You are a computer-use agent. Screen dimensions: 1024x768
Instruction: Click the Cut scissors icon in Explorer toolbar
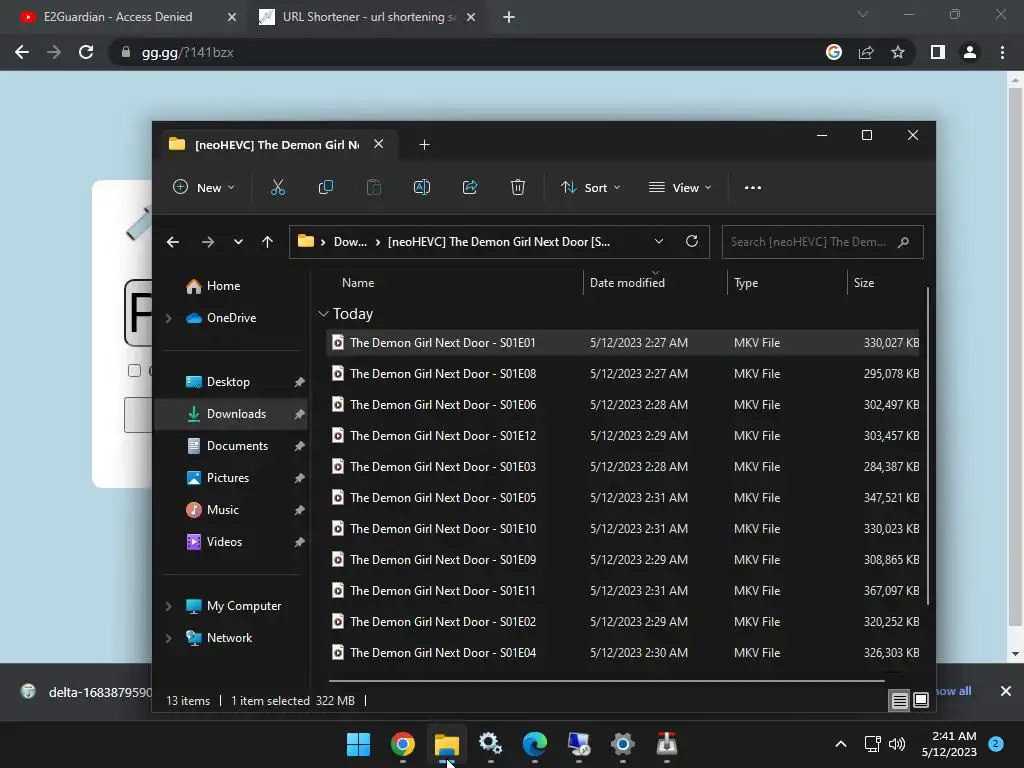pyautogui.click(x=278, y=187)
